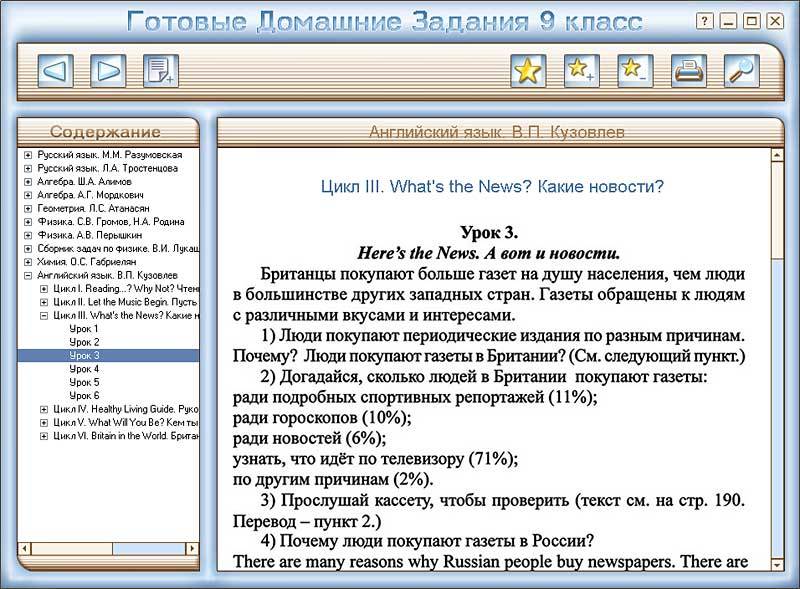Select Алгебра. Ш.А. Алимов label
800x589 pixels.
coord(84,181)
